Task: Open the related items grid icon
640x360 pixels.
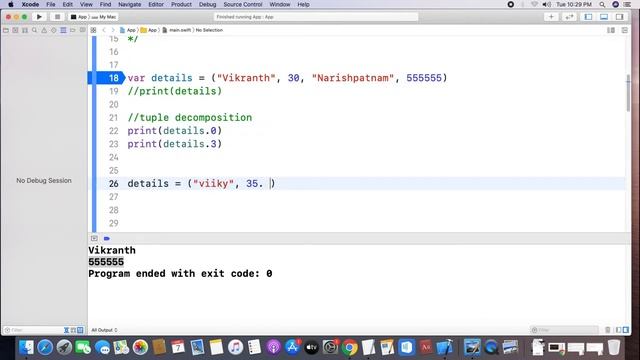Action: (93, 30)
